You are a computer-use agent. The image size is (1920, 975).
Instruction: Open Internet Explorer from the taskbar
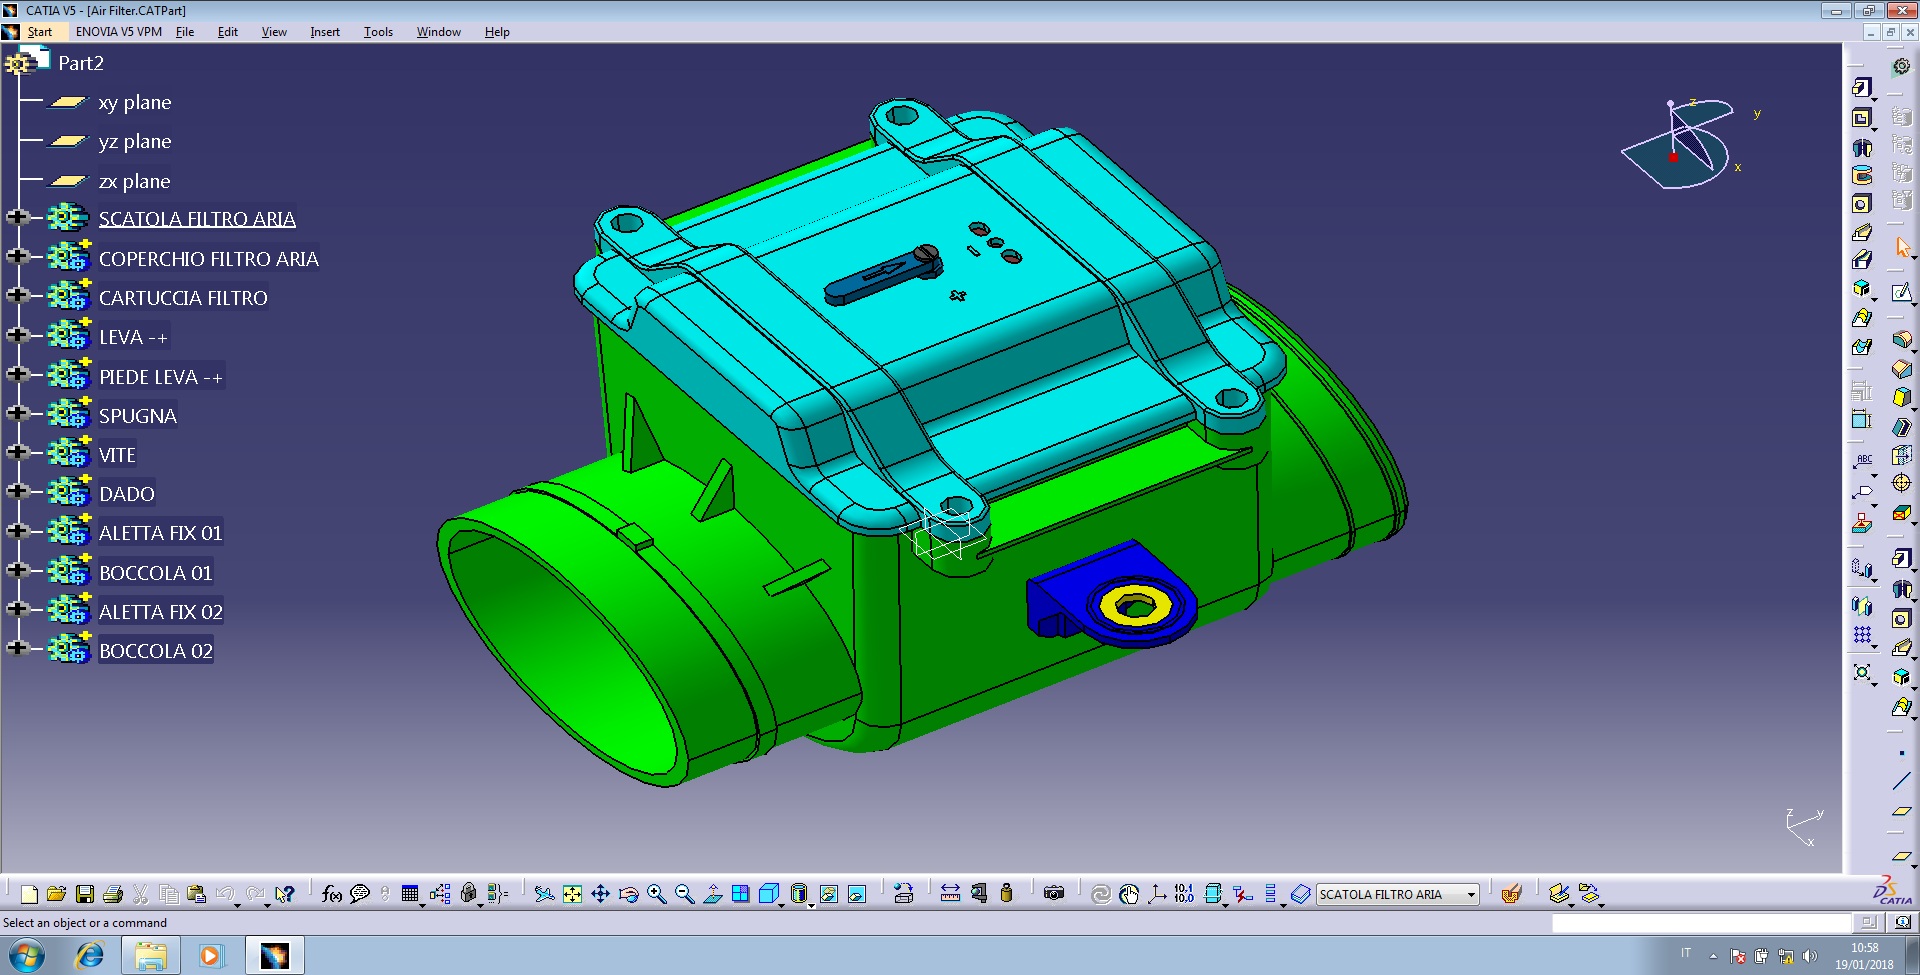tap(90, 956)
